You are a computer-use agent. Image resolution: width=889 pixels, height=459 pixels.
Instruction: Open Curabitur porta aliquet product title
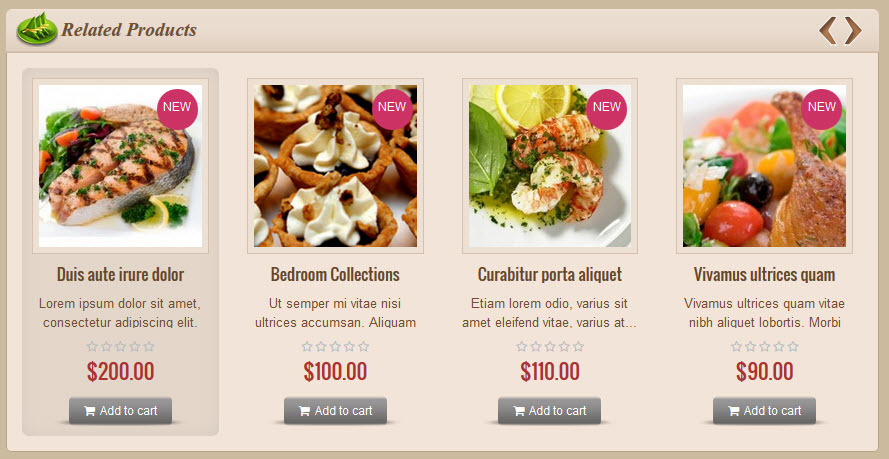549,275
